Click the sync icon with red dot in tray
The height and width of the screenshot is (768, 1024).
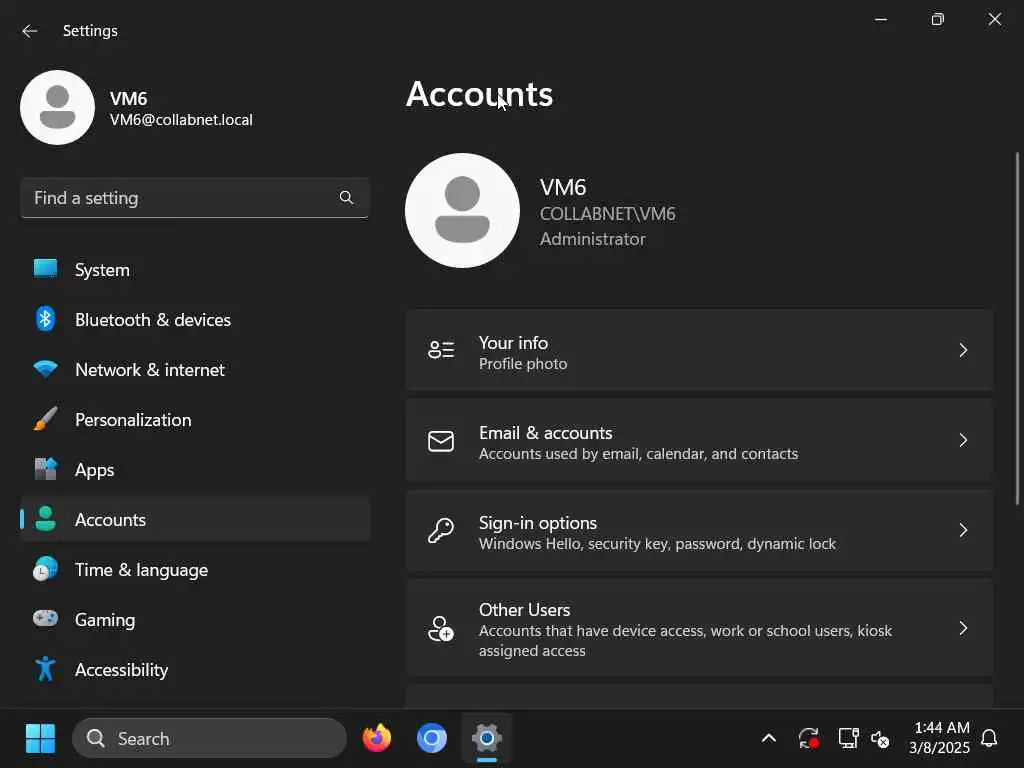[x=809, y=739]
